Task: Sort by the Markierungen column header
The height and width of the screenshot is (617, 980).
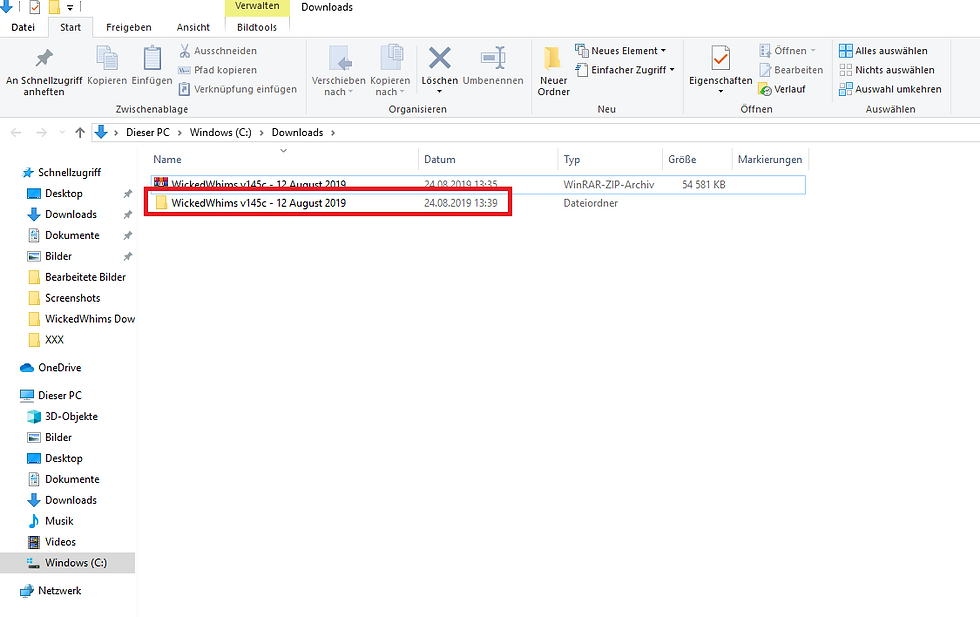Action: [x=770, y=159]
